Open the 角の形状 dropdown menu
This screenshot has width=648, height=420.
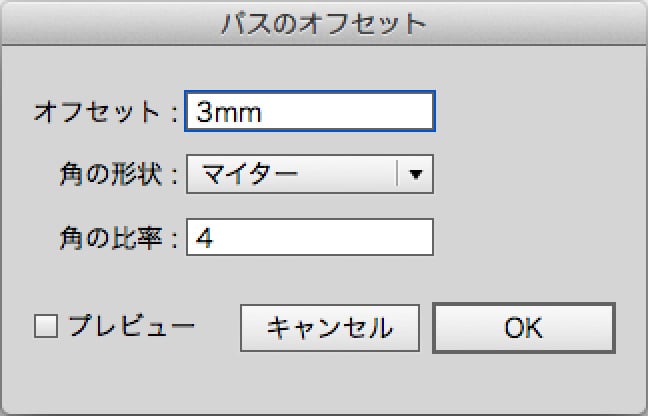[x=309, y=175]
